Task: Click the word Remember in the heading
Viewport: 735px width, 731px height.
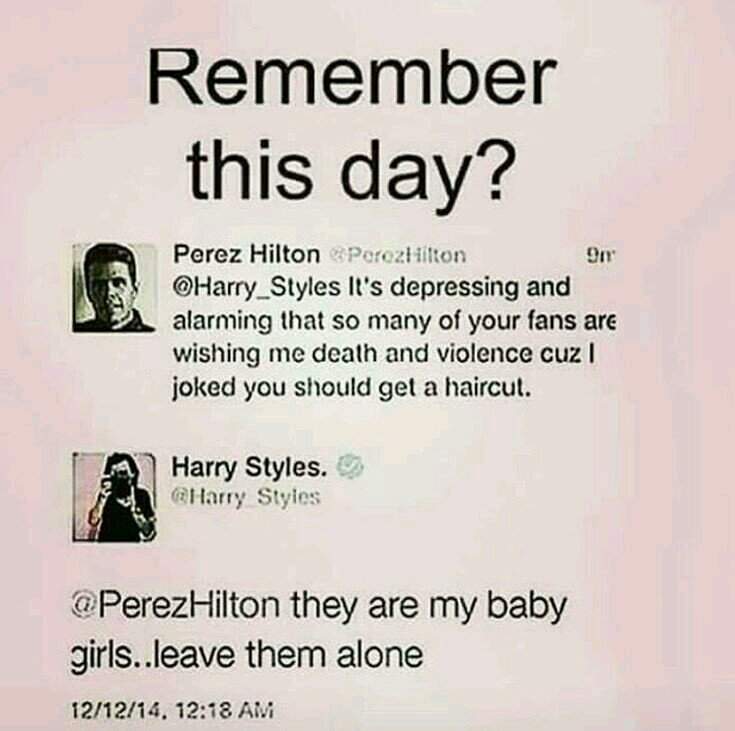Action: [353, 80]
